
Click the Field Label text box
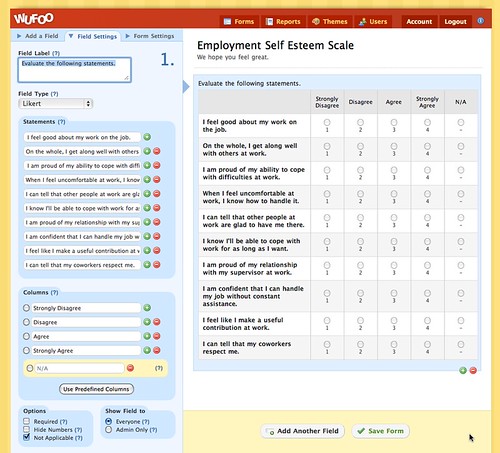pyautogui.click(x=75, y=70)
